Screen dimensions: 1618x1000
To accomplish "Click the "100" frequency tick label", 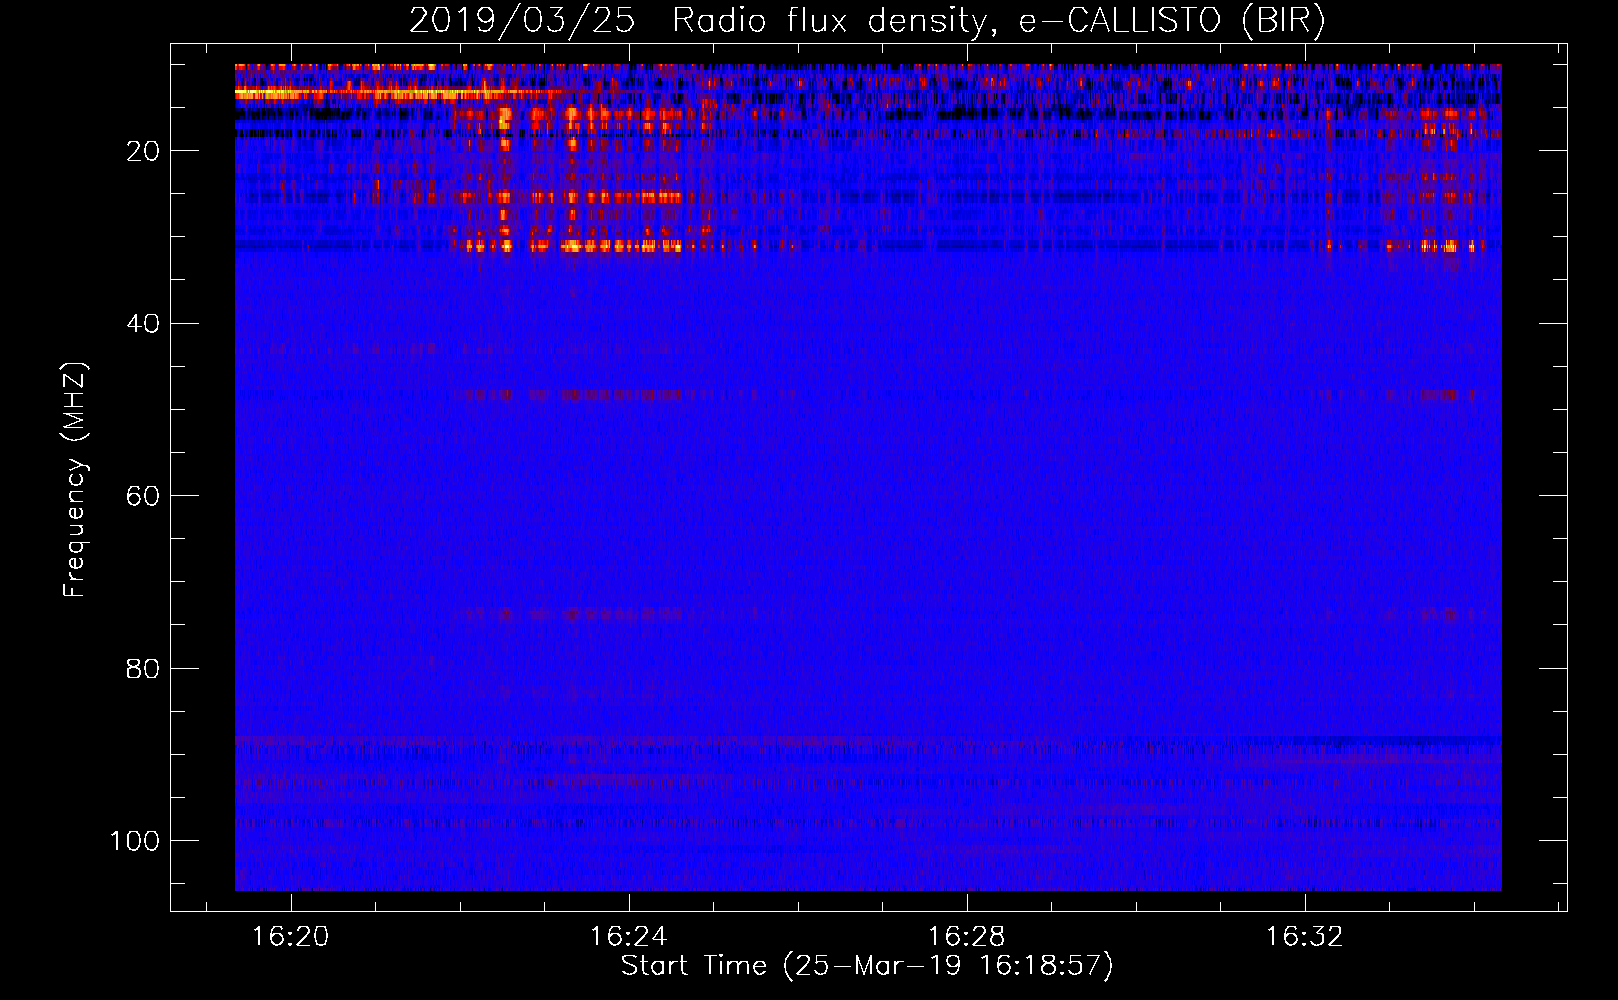I will 135,841.
